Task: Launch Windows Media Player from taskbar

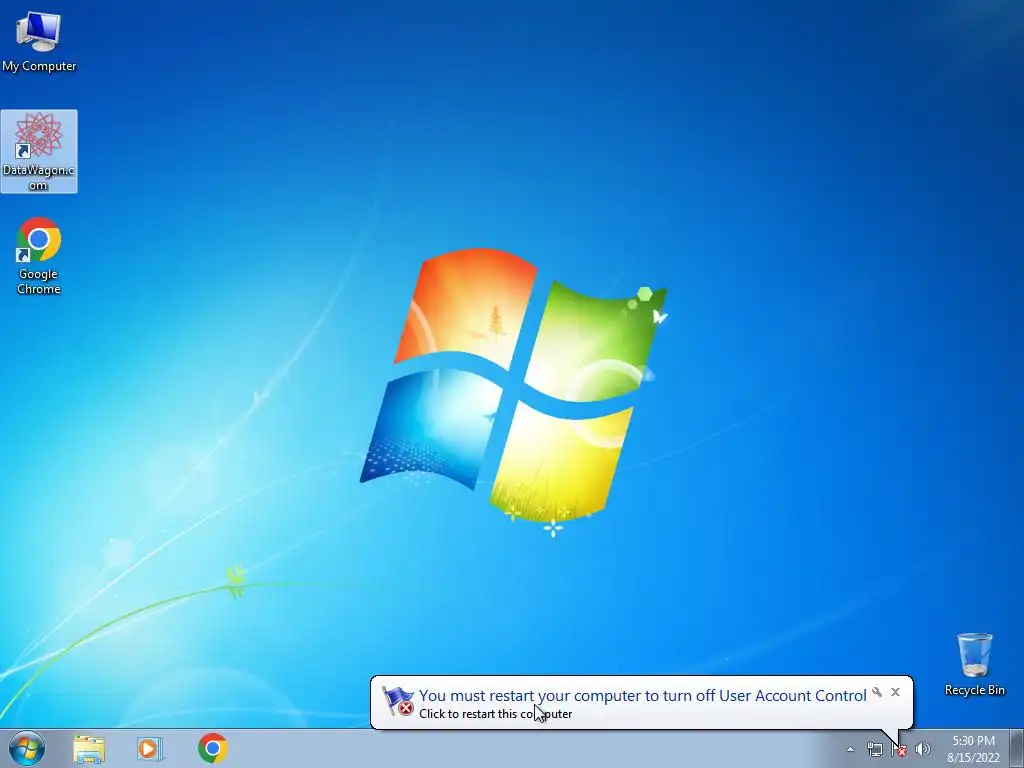Action: click(150, 748)
